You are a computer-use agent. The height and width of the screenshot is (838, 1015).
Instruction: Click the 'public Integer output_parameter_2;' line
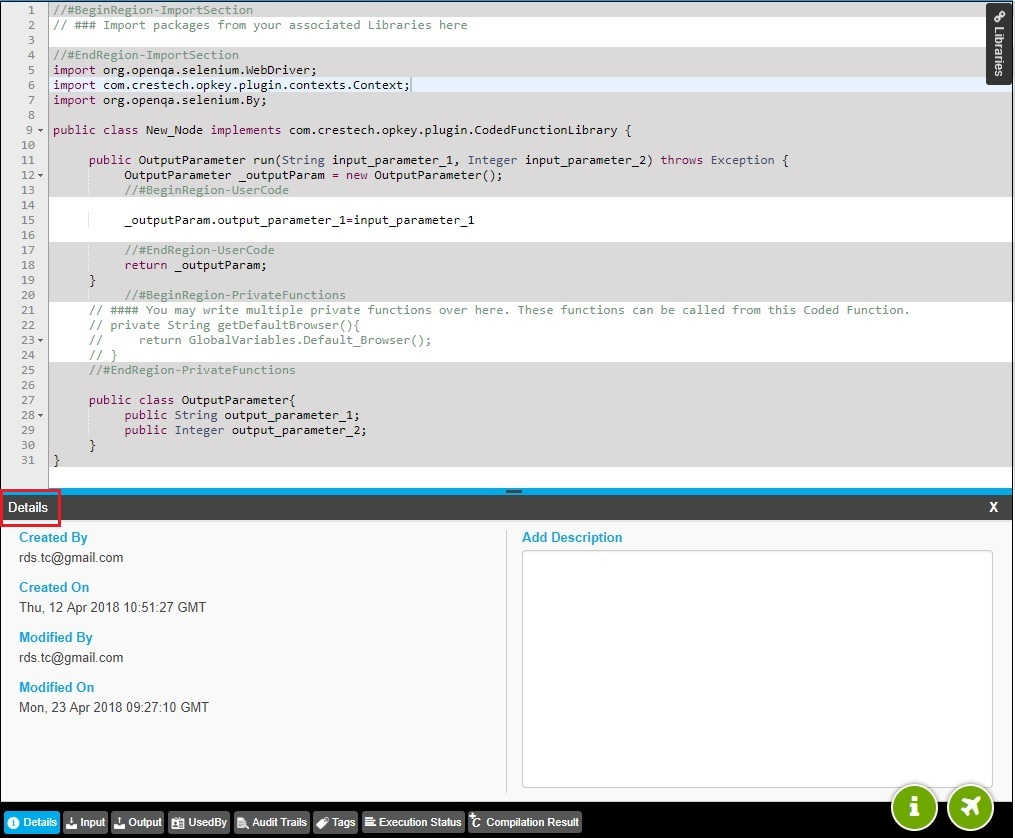click(245, 430)
